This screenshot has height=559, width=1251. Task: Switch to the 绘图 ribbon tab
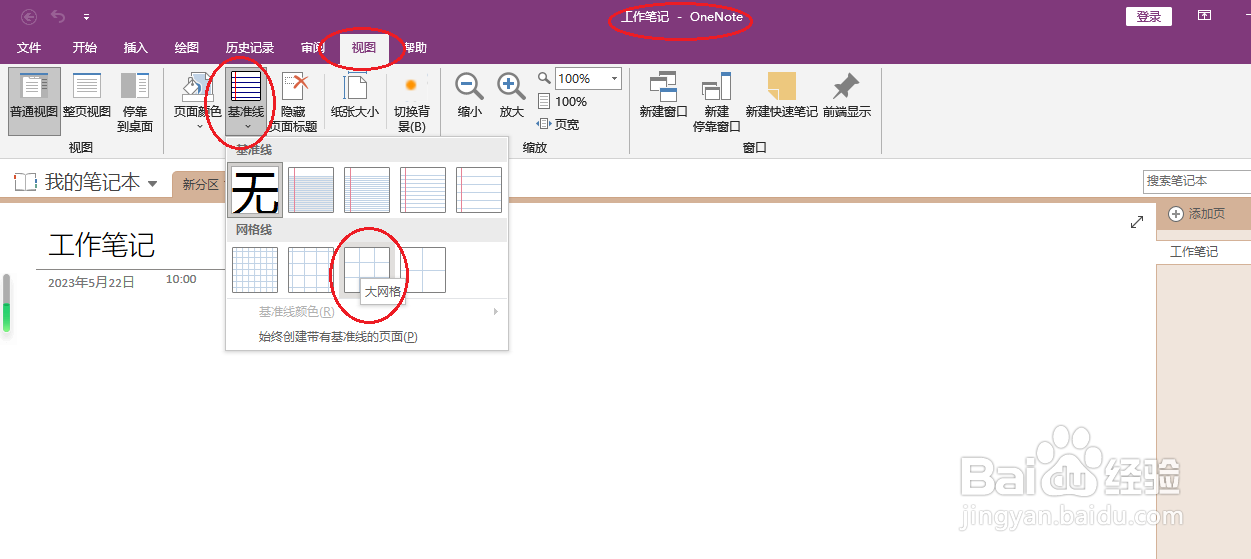(187, 48)
